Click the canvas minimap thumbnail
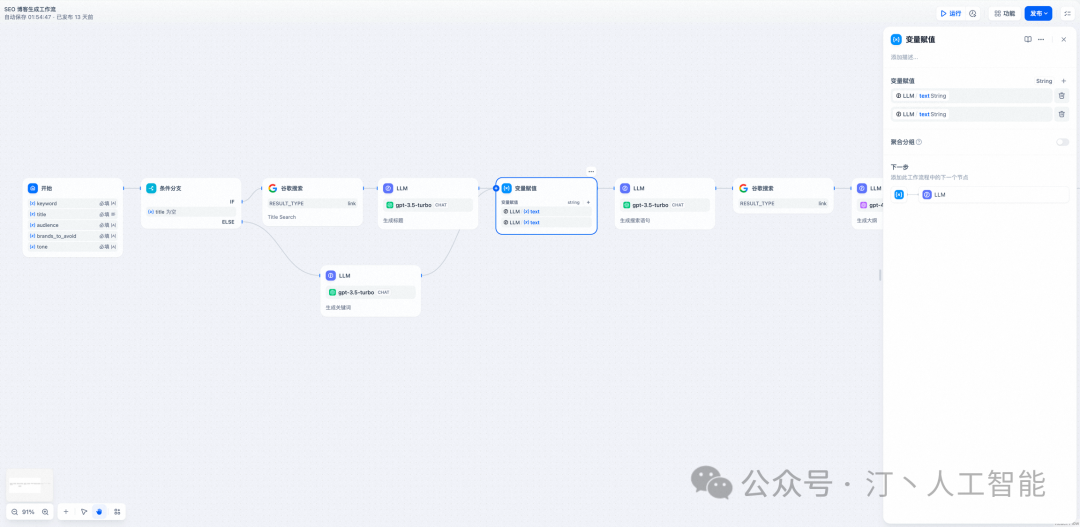Image resolution: width=1080 pixels, height=527 pixels. [x=28, y=484]
